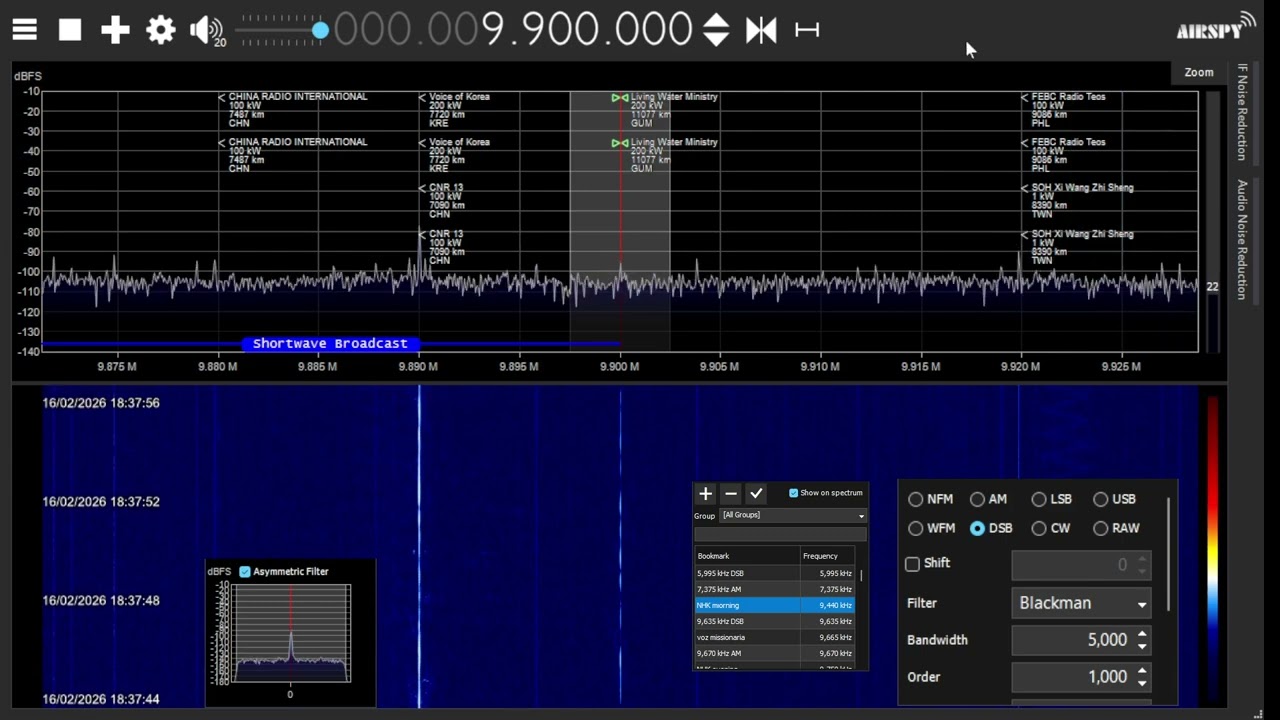Screen dimensions: 1280x720
Task: Open the Audio Noise Reduction side tab
Action: click(x=1243, y=240)
